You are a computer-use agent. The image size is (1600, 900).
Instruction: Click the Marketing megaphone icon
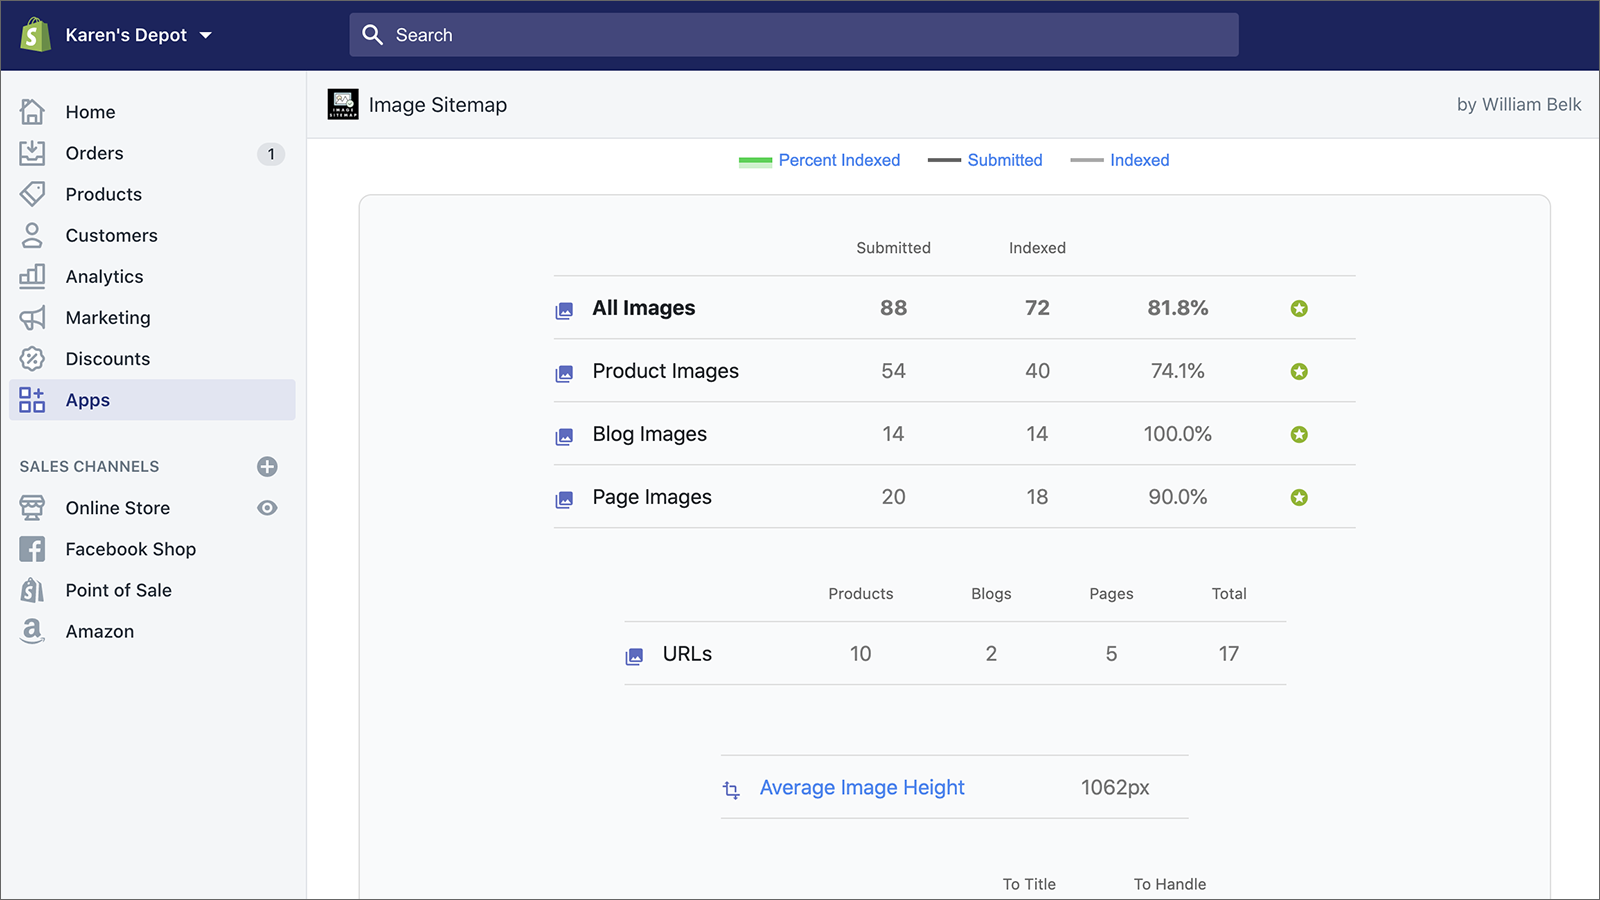click(32, 318)
